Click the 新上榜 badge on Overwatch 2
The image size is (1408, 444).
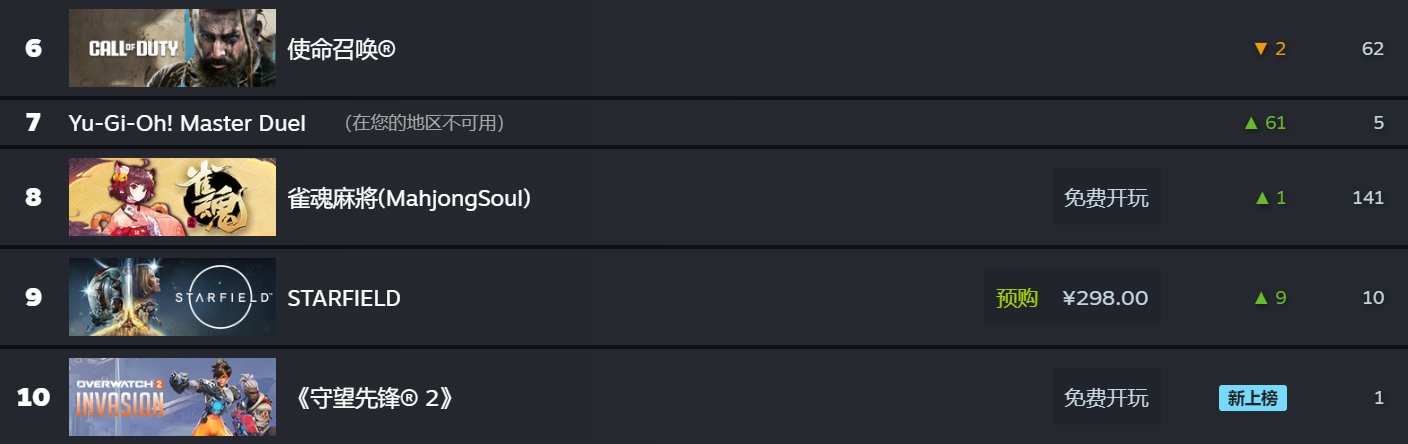1252,398
